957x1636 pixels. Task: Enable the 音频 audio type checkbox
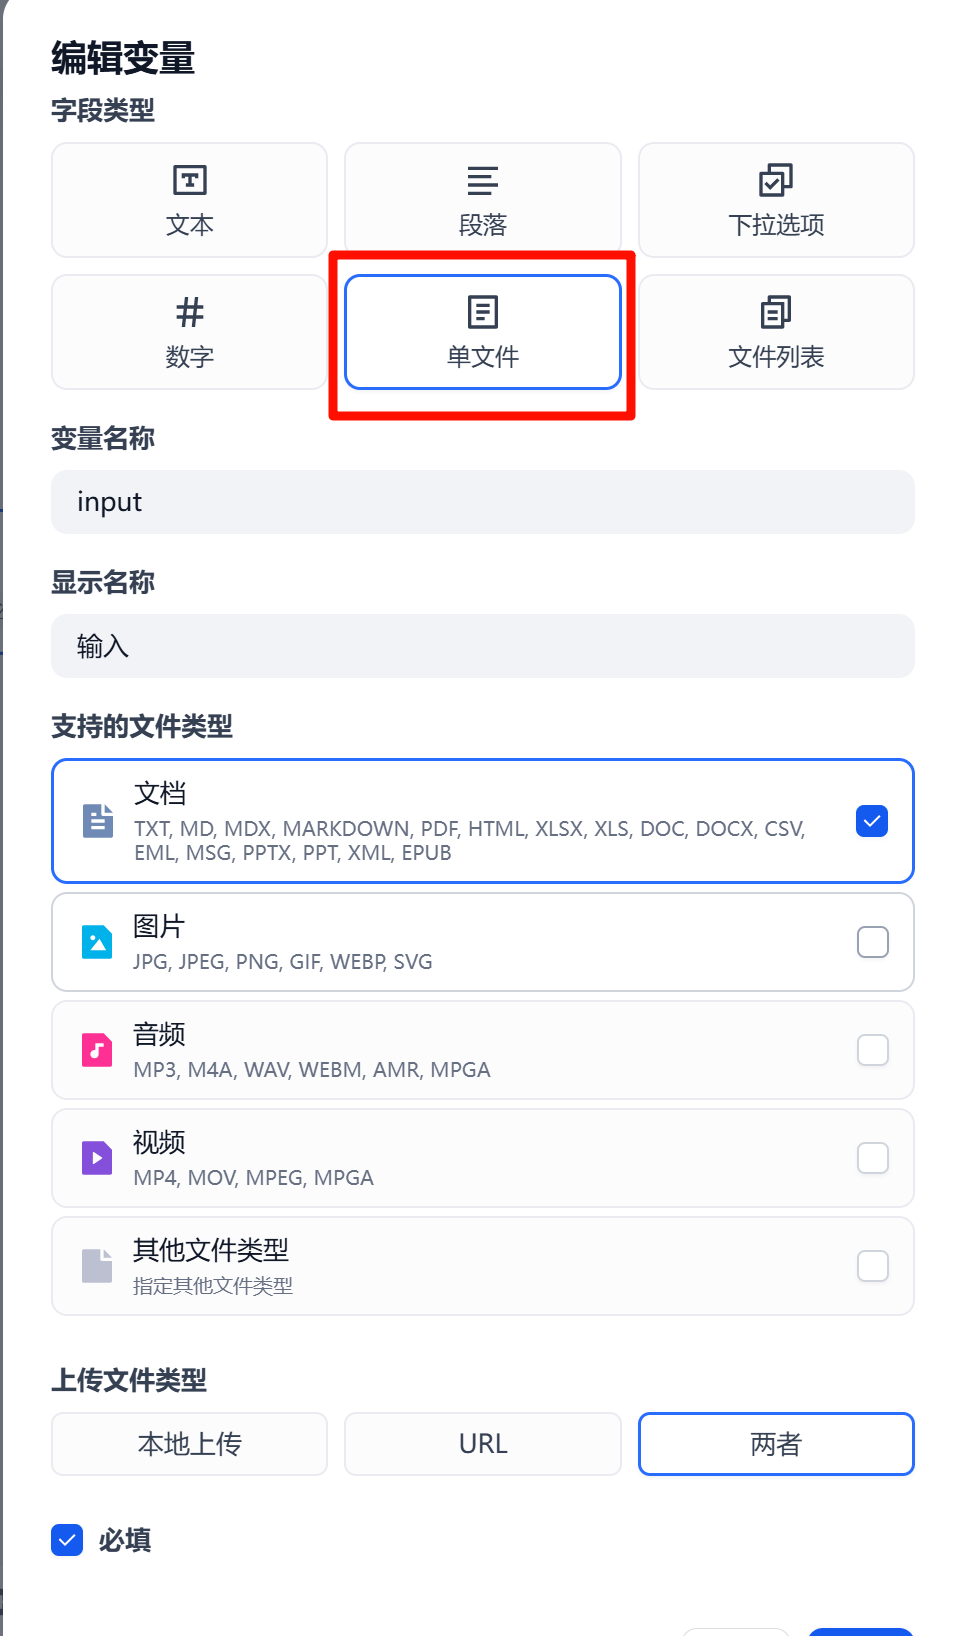pos(872,1050)
